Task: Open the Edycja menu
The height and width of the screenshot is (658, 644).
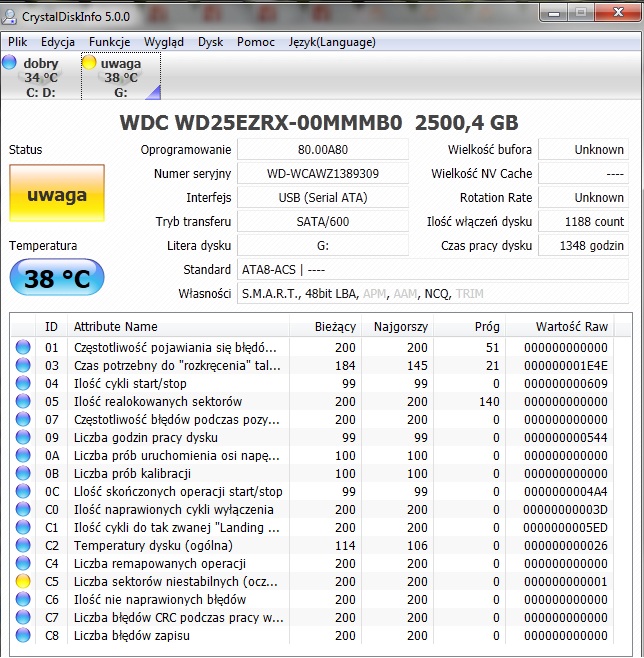Action: [58, 42]
